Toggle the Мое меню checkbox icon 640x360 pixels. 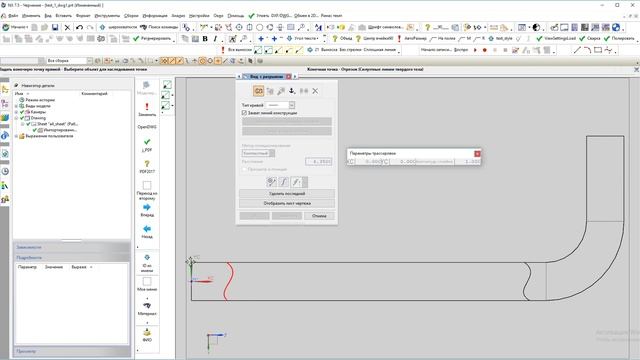click(147, 282)
